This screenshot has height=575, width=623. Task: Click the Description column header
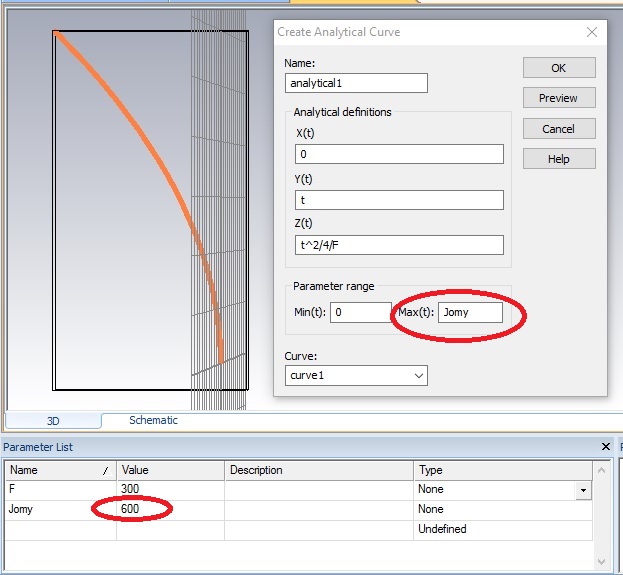319,470
